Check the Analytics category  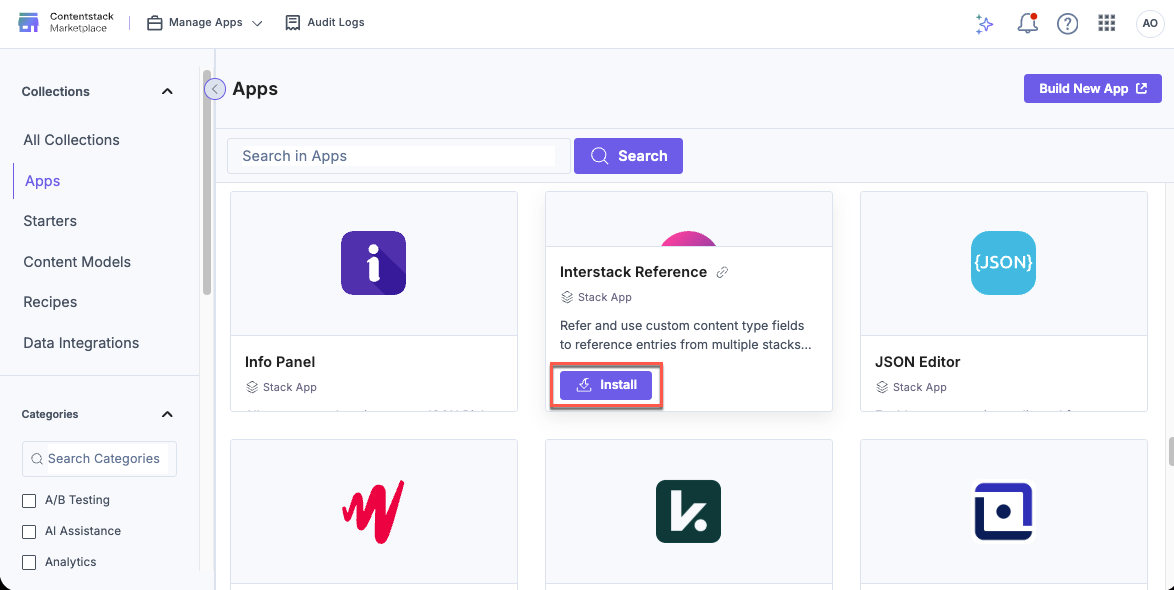pos(29,562)
